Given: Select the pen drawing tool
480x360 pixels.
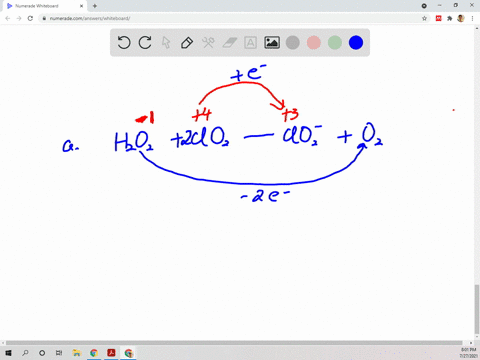Looking at the screenshot, I should click(187, 43).
